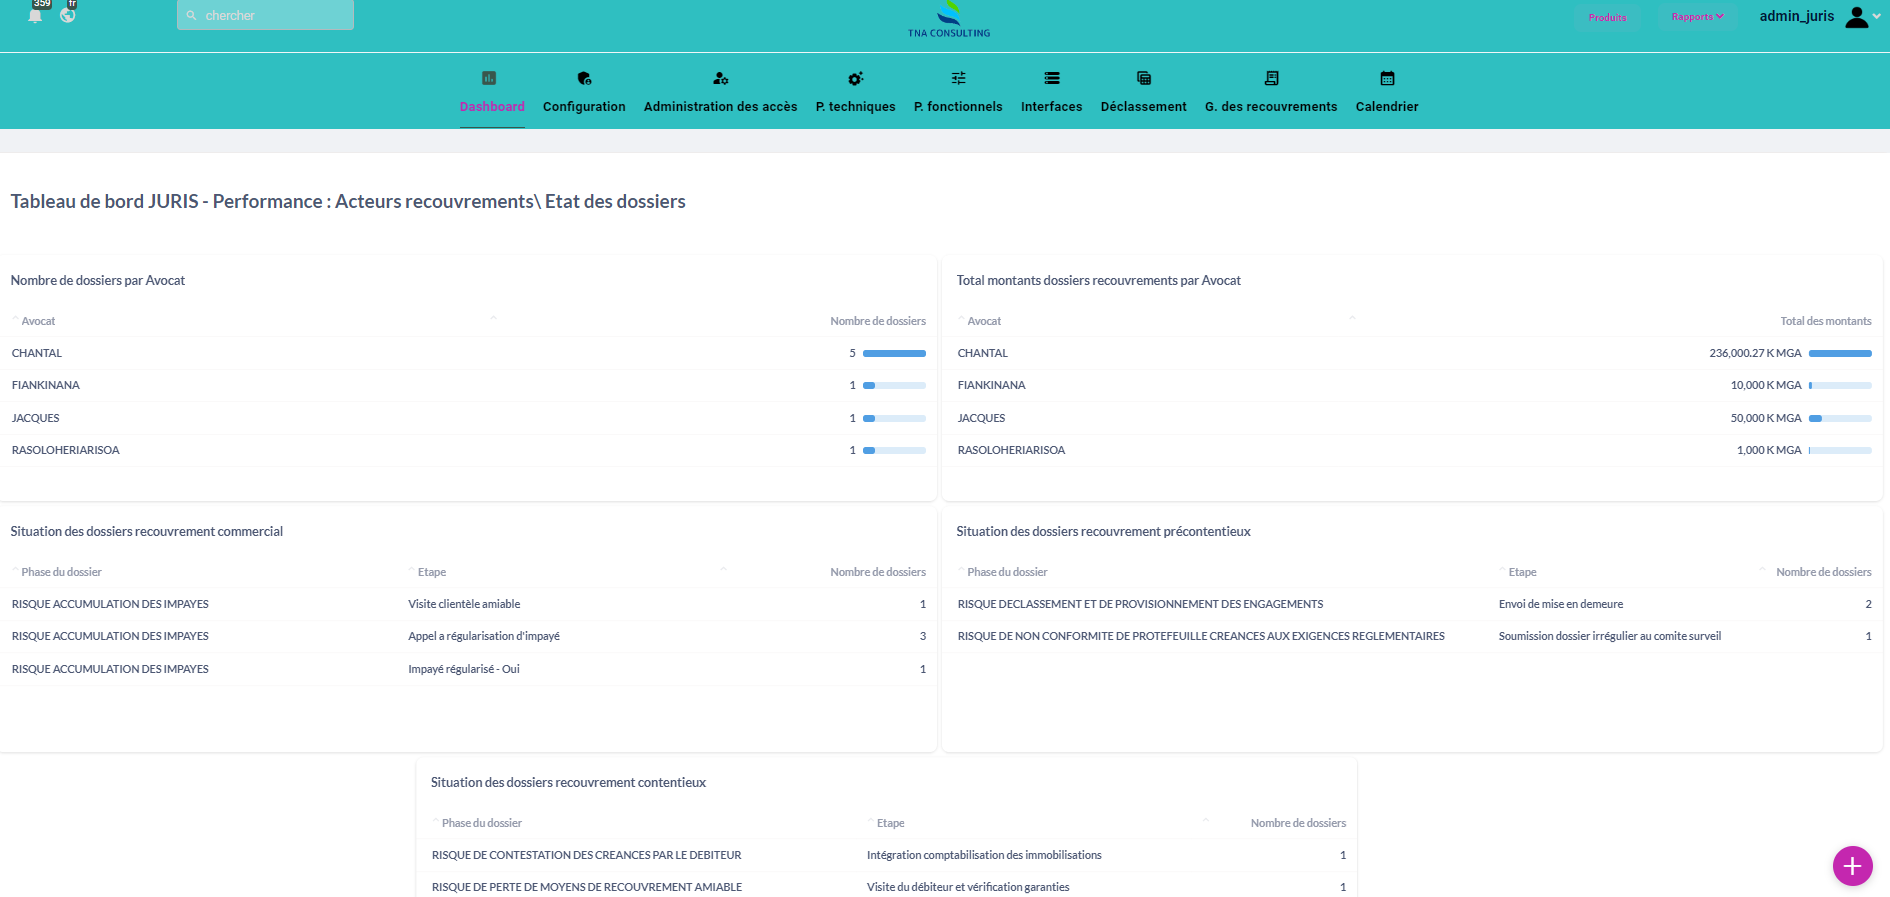Click the Configuration icon
The height and width of the screenshot is (897, 1890).
click(x=584, y=78)
